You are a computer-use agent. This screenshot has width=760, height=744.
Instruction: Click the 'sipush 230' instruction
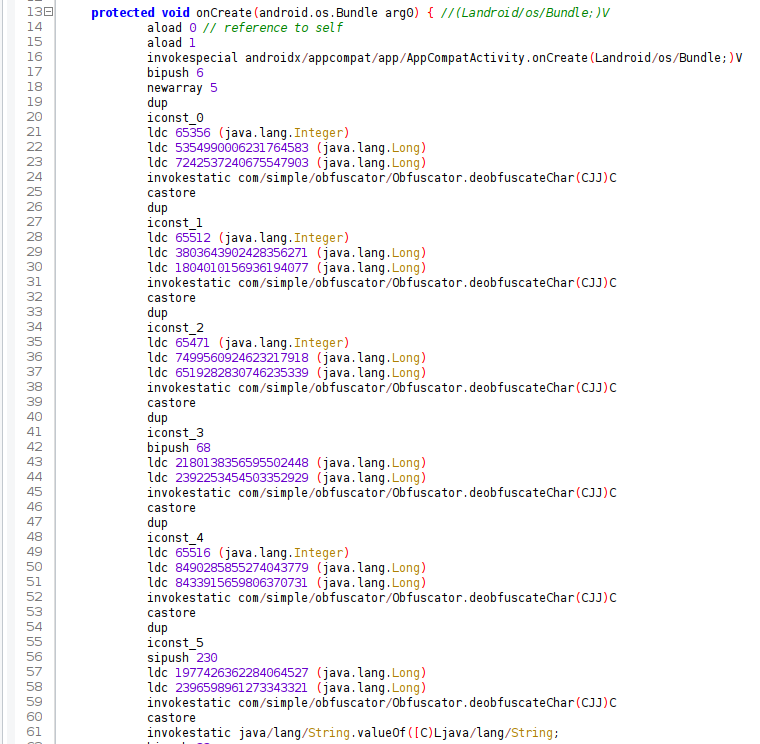(x=181, y=657)
